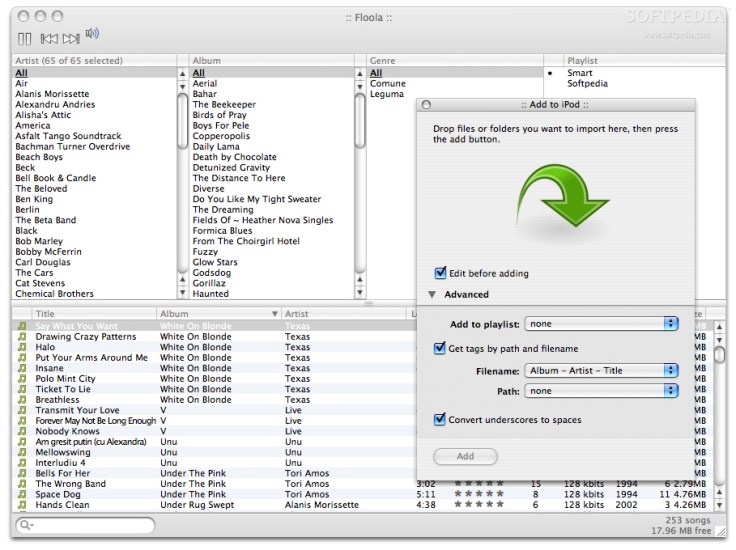Click the music icon next to Halo
The image size is (736, 550).
coord(21,347)
